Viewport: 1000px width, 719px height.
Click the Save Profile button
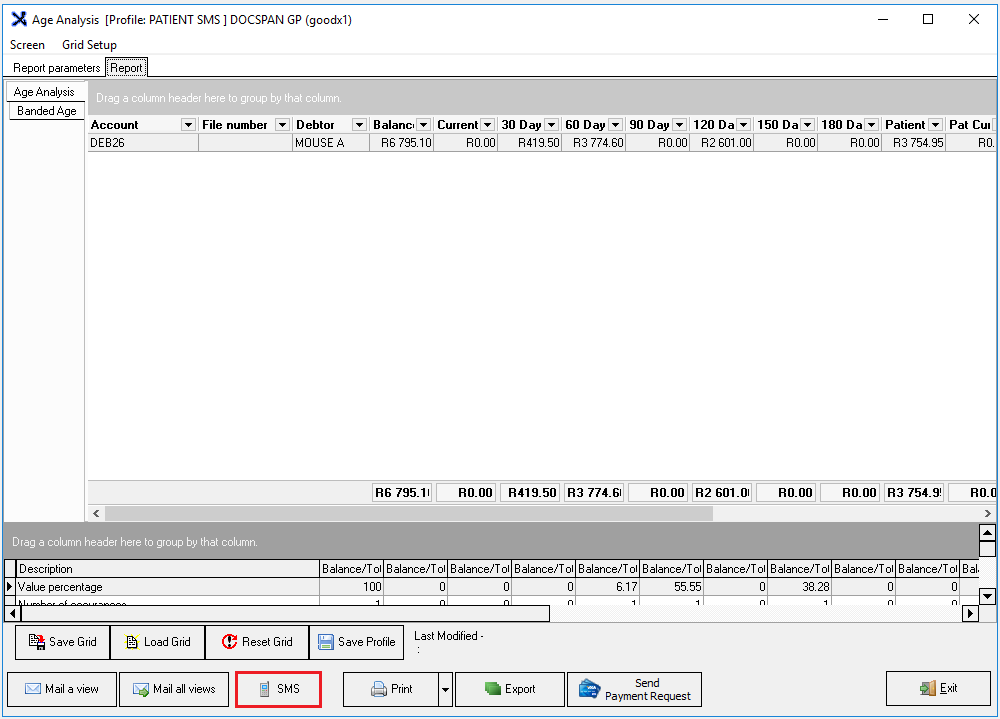click(x=356, y=642)
